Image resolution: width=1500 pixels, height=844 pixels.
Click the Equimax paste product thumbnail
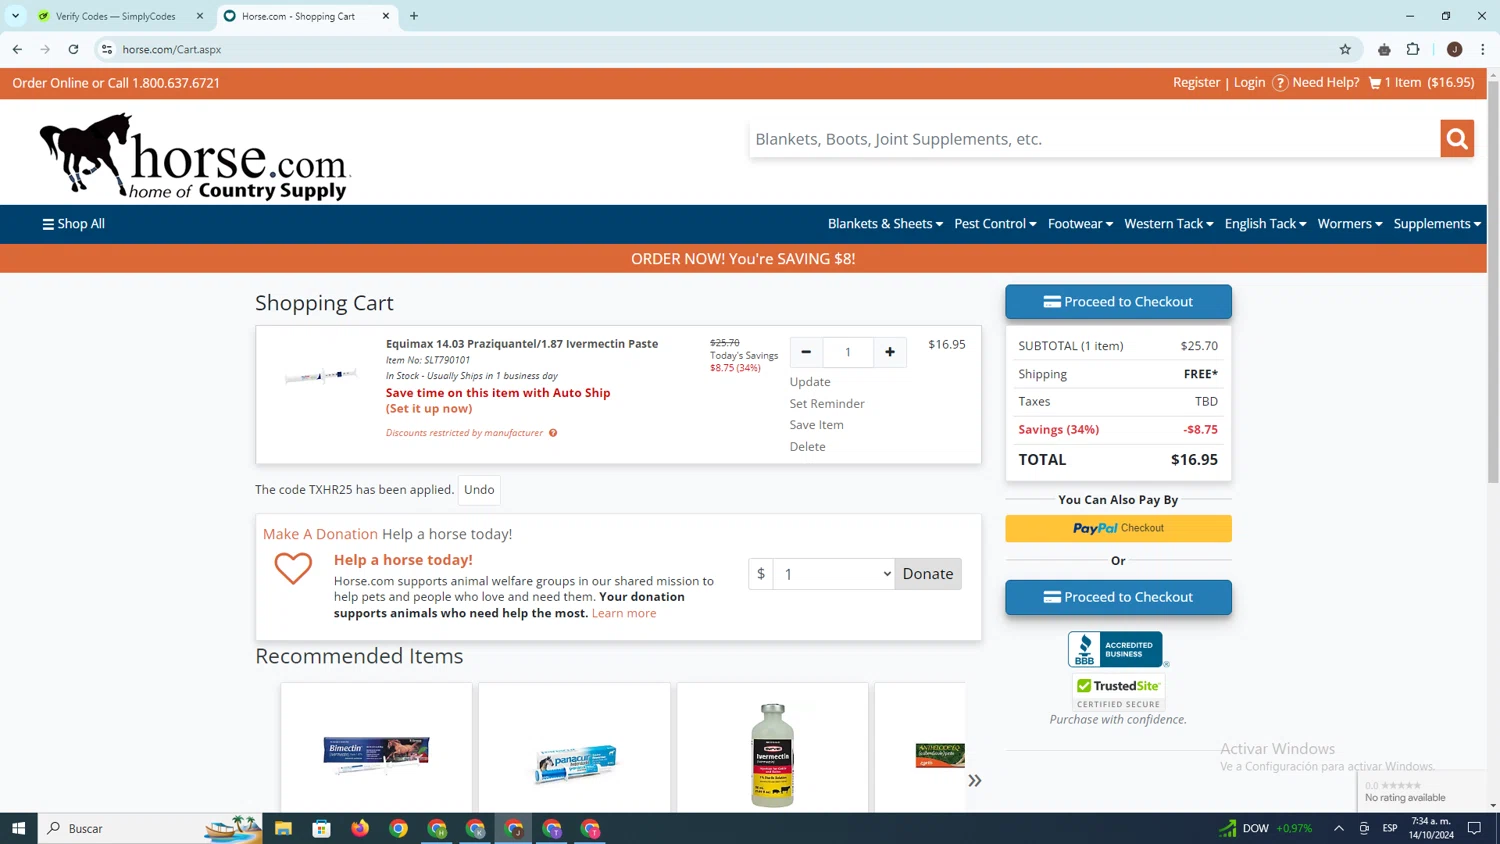pyautogui.click(x=320, y=376)
